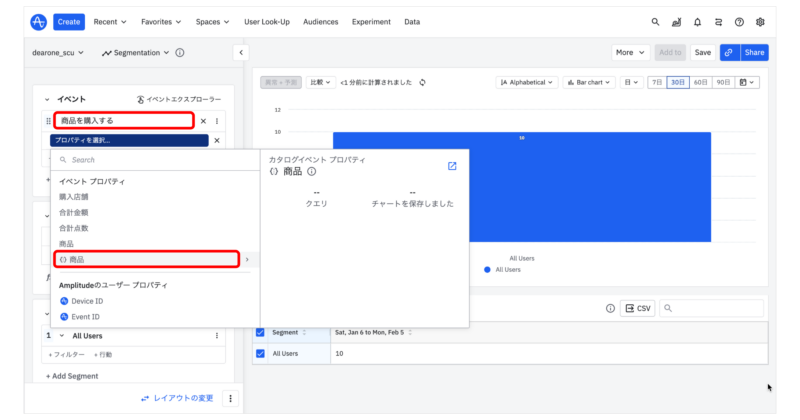Click the refresh icon beside computed time
Image resolution: width=800 pixels, height=420 pixels.
423,82
